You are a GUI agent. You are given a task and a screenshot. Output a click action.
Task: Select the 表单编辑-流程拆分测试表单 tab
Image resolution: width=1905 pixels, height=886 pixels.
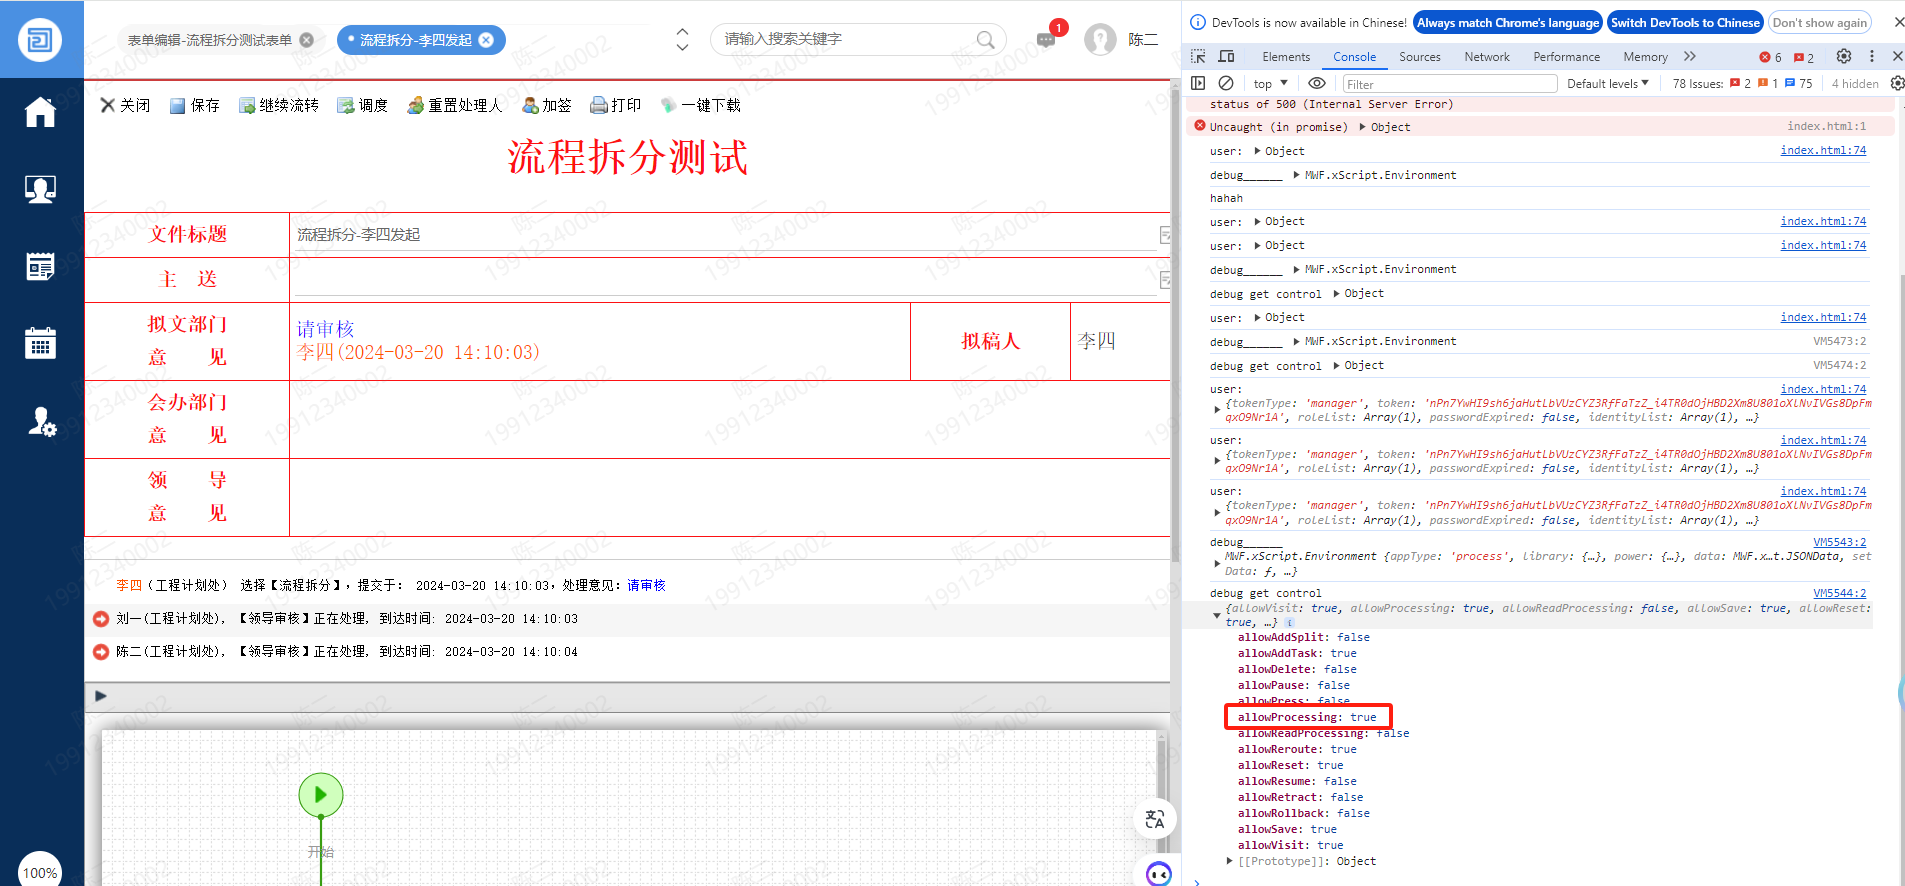pyautogui.click(x=210, y=40)
